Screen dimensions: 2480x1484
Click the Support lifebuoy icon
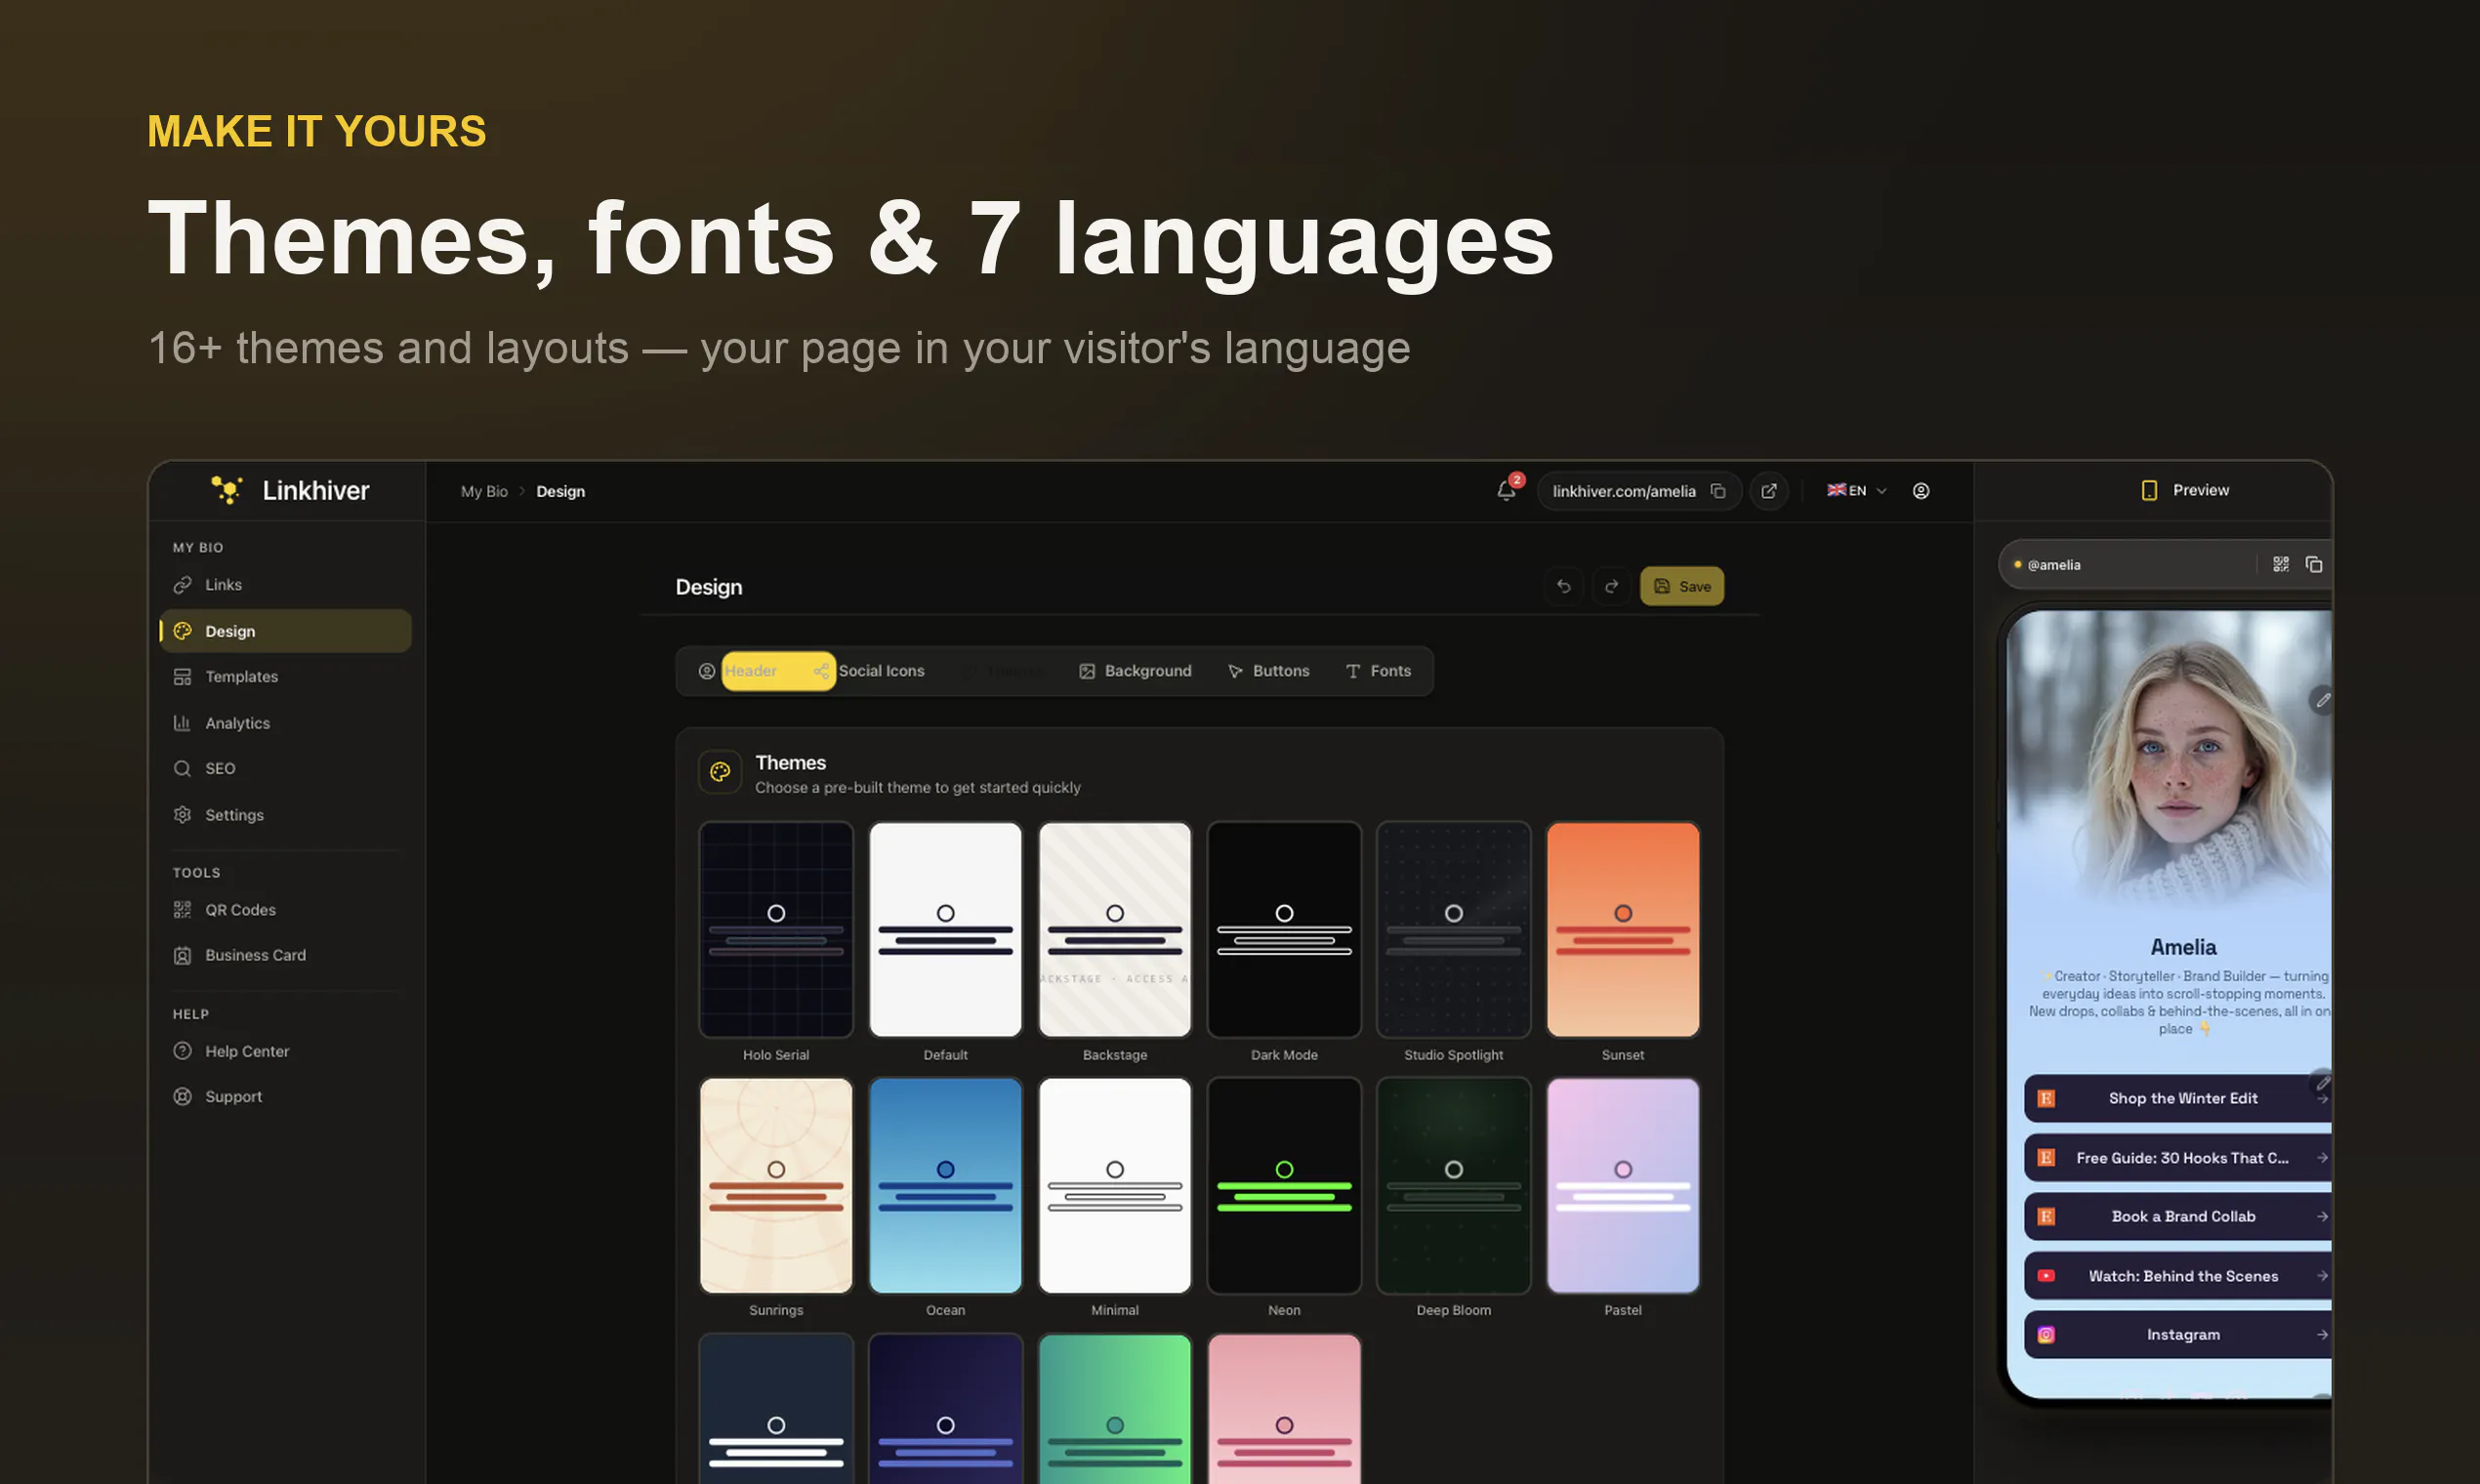pyautogui.click(x=182, y=1097)
